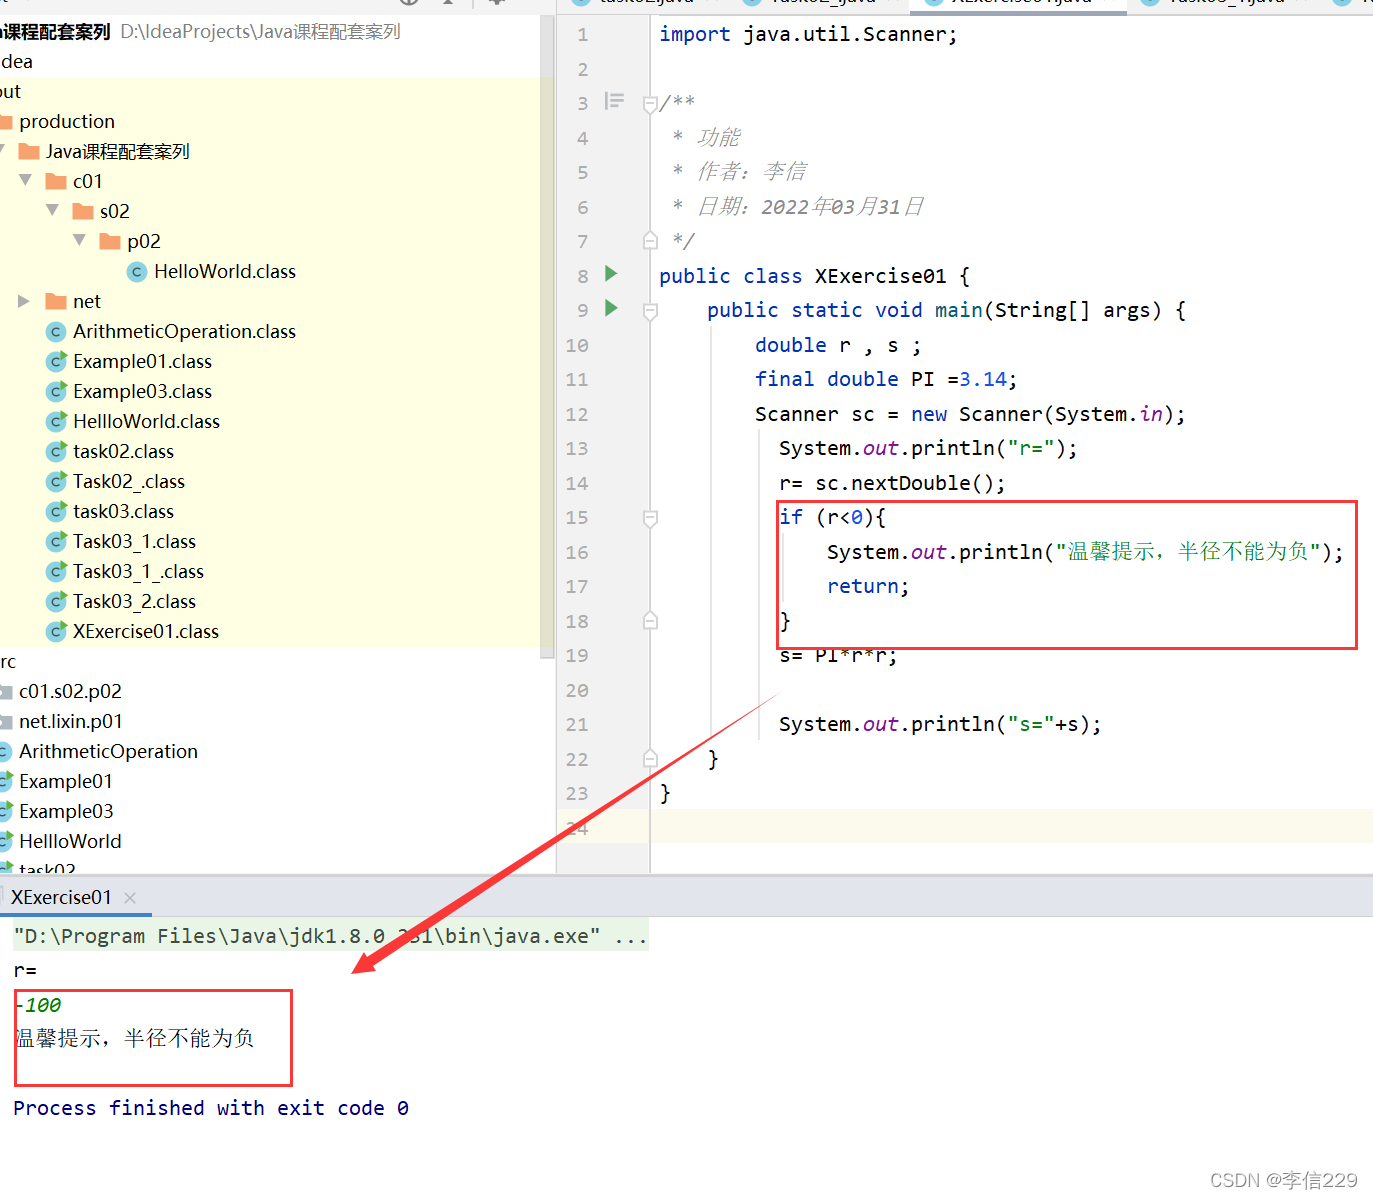Click the Example01.class file icon
The image size is (1373, 1199).
coord(57,362)
